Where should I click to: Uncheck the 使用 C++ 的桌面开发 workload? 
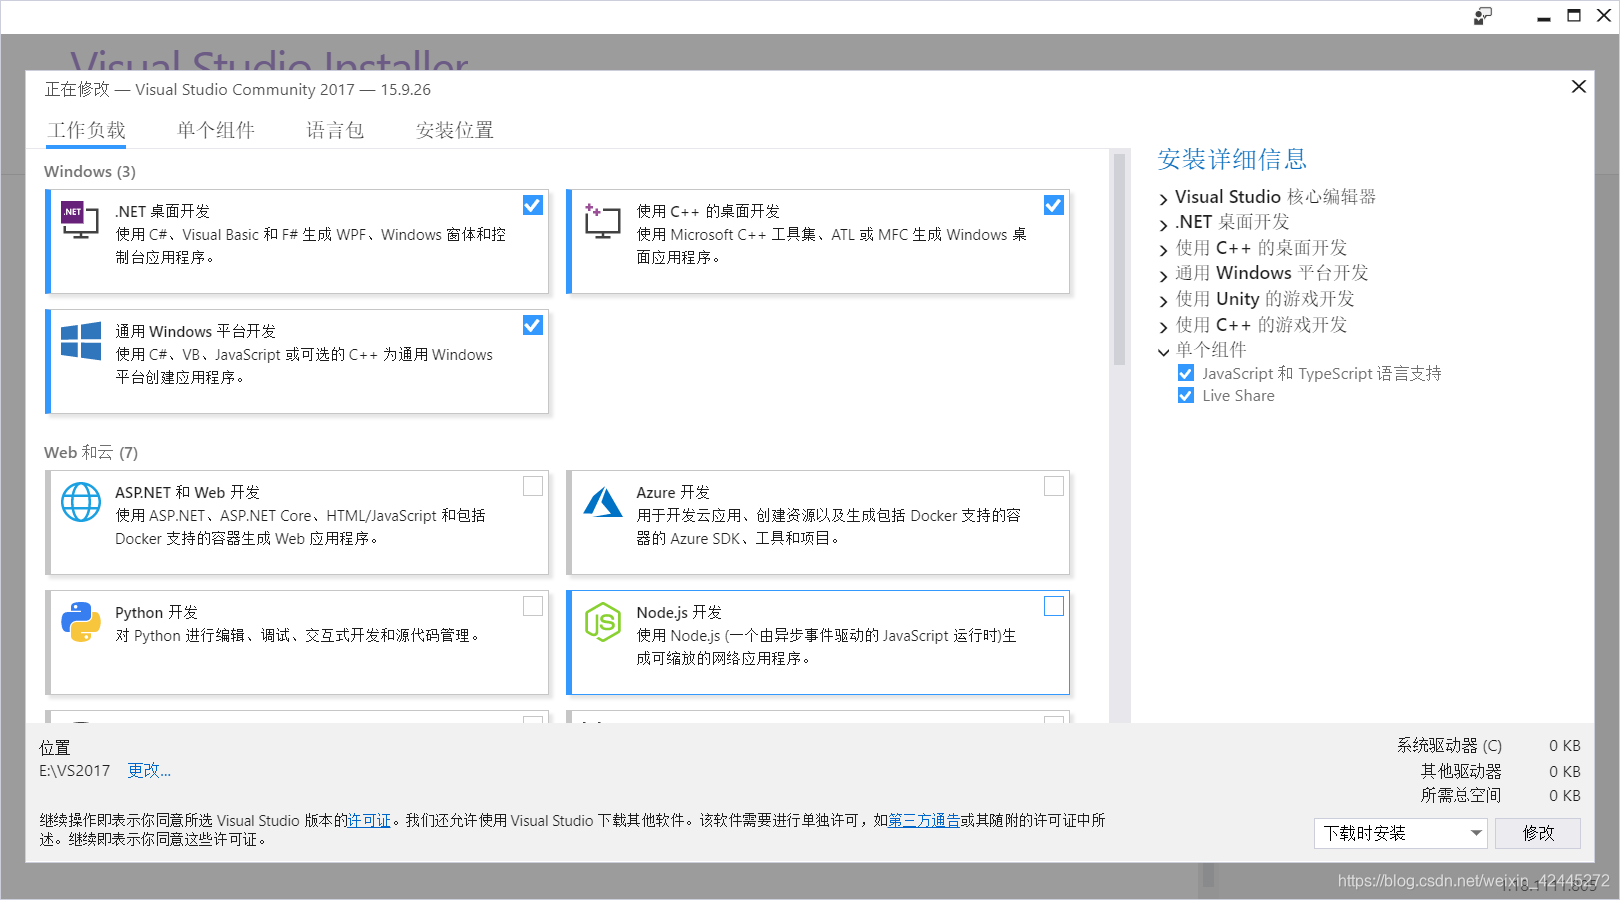pos(1054,205)
